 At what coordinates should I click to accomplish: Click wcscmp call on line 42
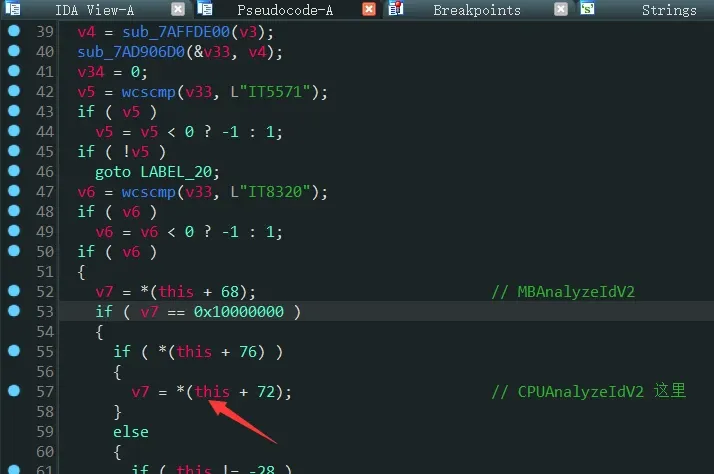coord(148,92)
